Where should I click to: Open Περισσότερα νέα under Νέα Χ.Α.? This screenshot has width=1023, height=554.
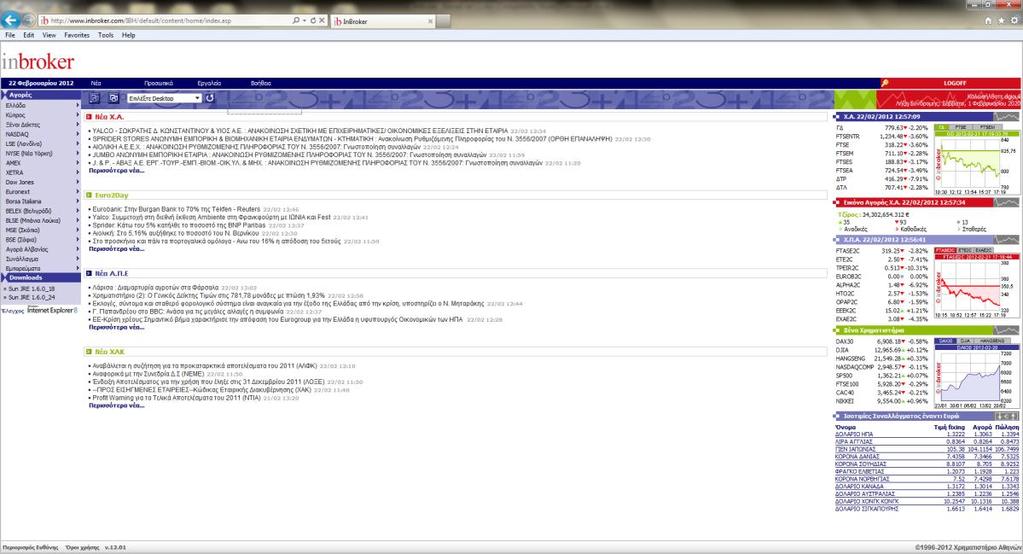pos(116,171)
